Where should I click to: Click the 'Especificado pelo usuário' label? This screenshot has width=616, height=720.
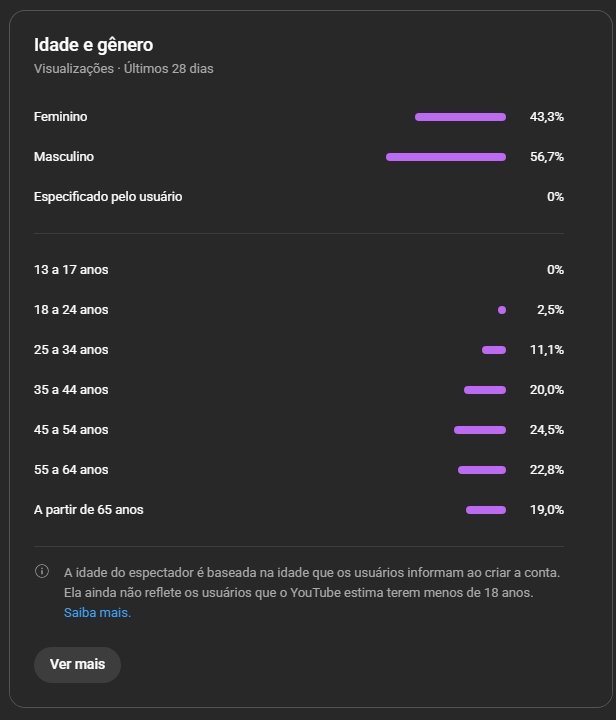(108, 197)
